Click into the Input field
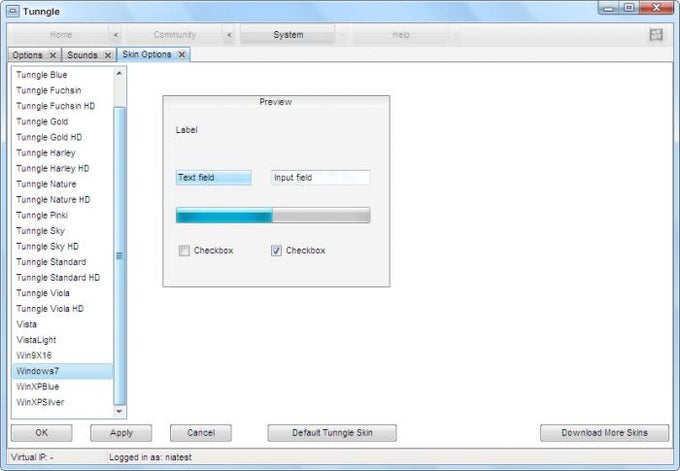This screenshot has width=680, height=471. tap(320, 178)
